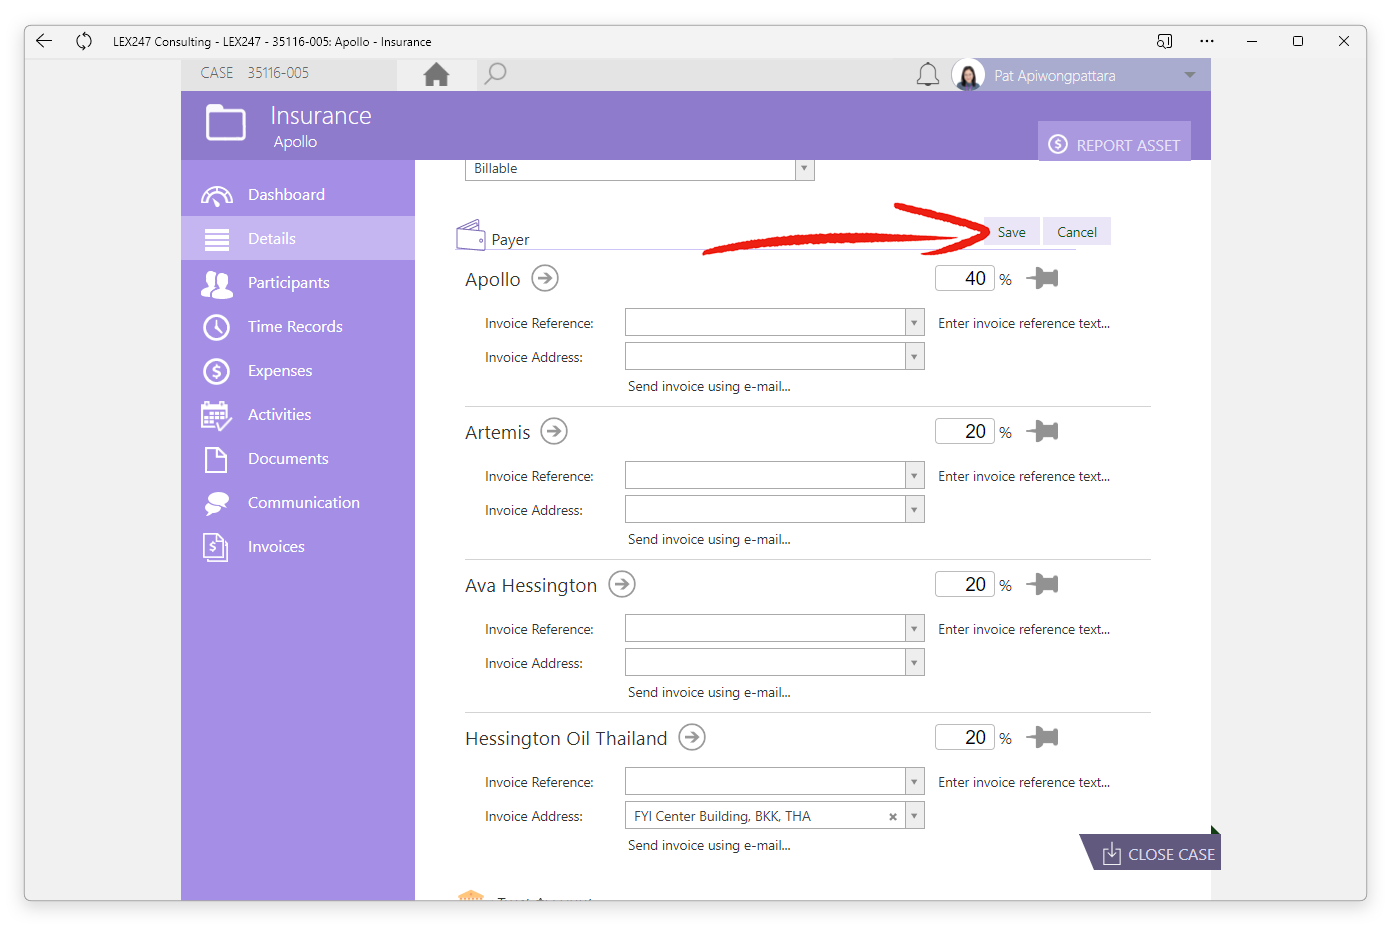This screenshot has height=925, width=1390.
Task: Expand Hessington Oil Thailand Invoice Reference dropdown
Action: pos(914,781)
